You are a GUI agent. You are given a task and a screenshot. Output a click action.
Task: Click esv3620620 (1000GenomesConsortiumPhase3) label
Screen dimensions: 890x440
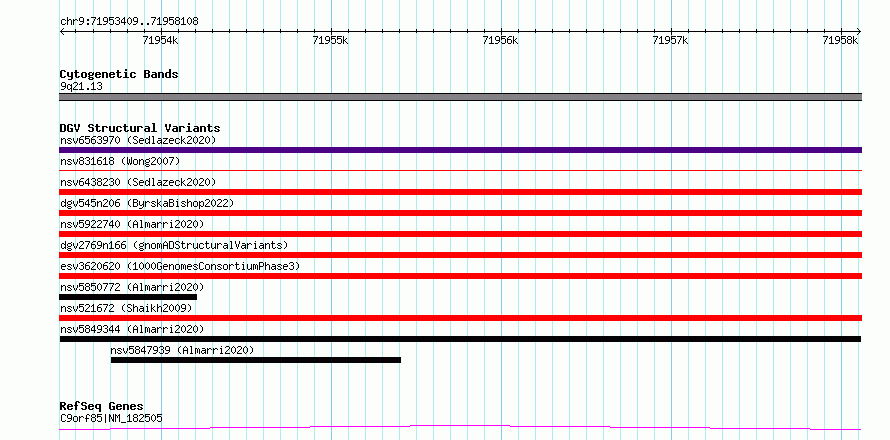180,266
